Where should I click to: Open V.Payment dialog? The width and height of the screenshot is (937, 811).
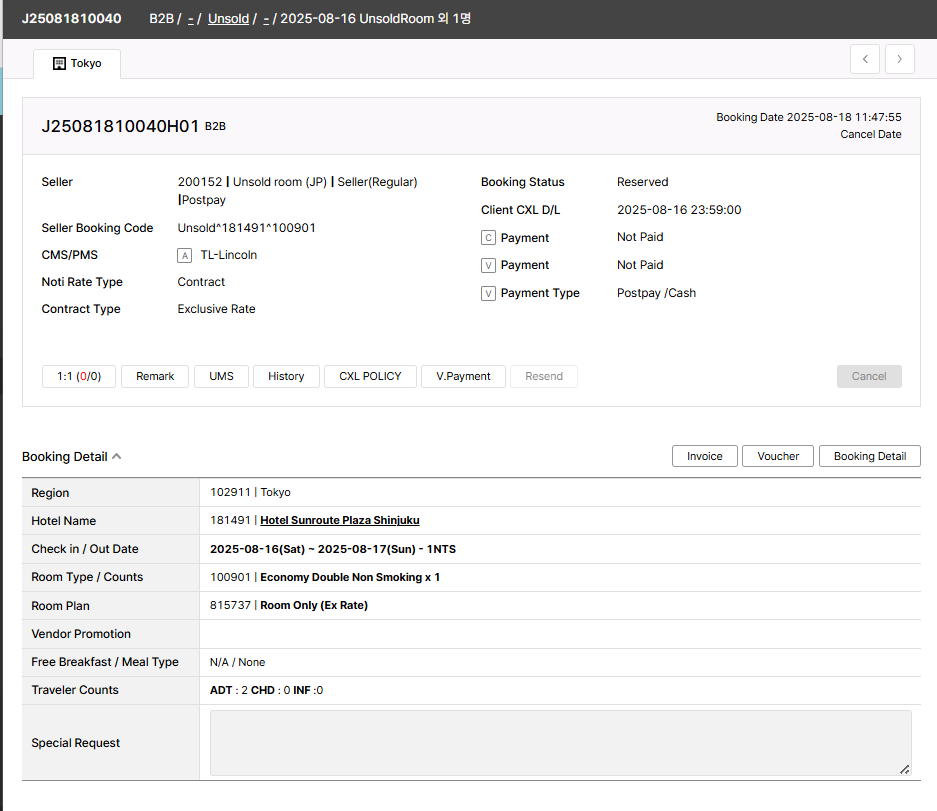[463, 376]
